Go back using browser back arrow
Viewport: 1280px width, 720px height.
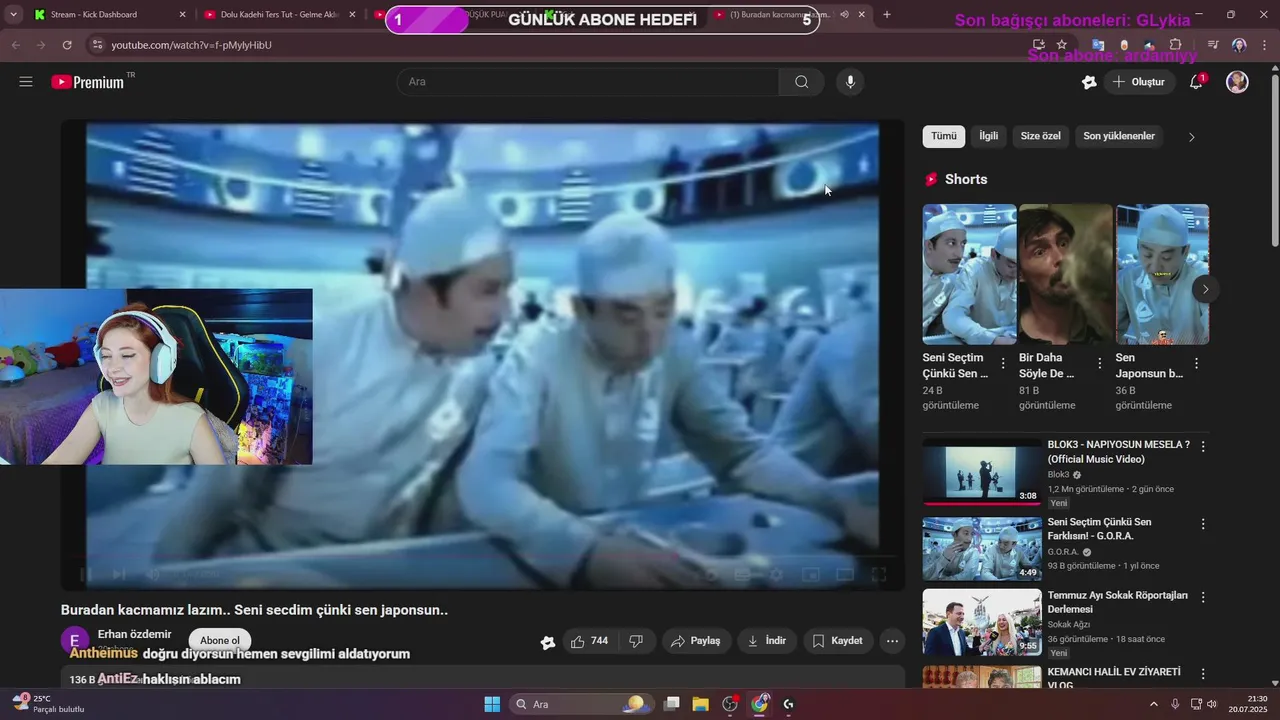15,45
